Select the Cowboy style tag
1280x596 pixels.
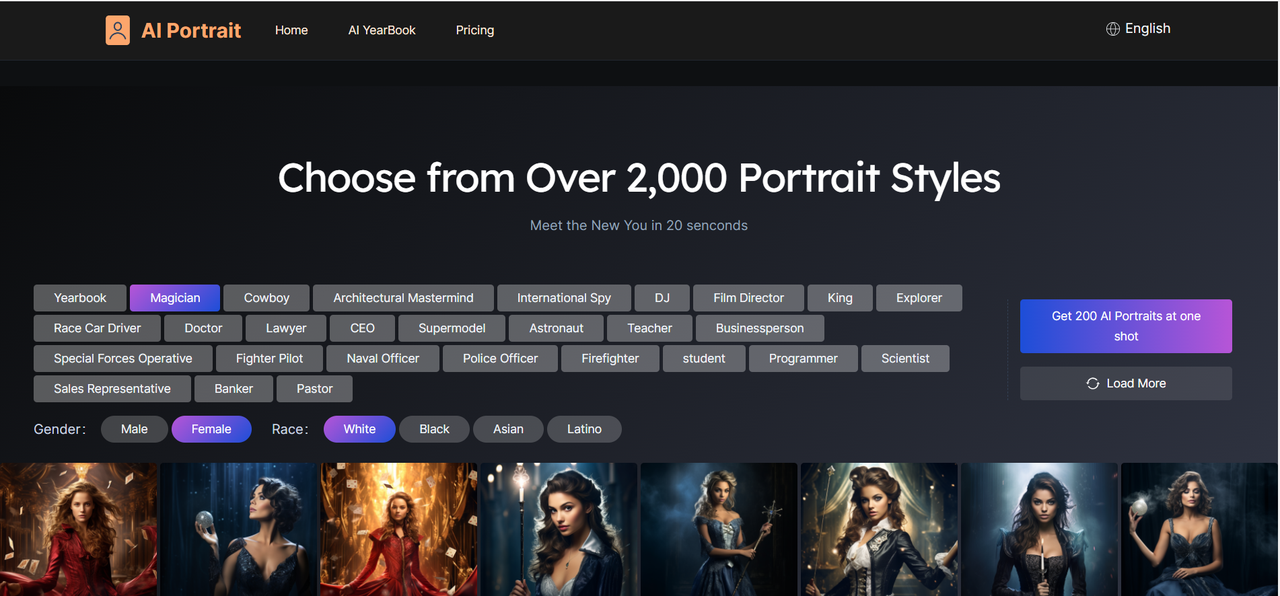[266, 298]
